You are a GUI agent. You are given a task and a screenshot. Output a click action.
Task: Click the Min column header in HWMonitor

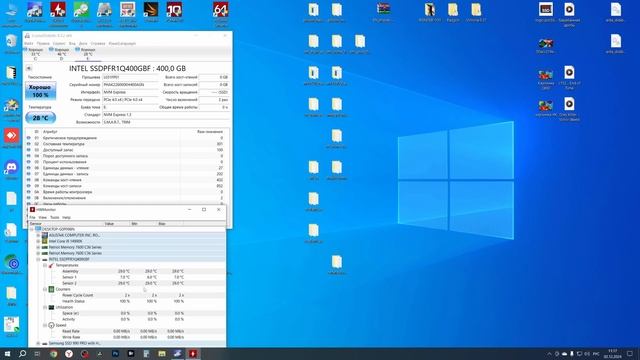[x=143, y=224]
